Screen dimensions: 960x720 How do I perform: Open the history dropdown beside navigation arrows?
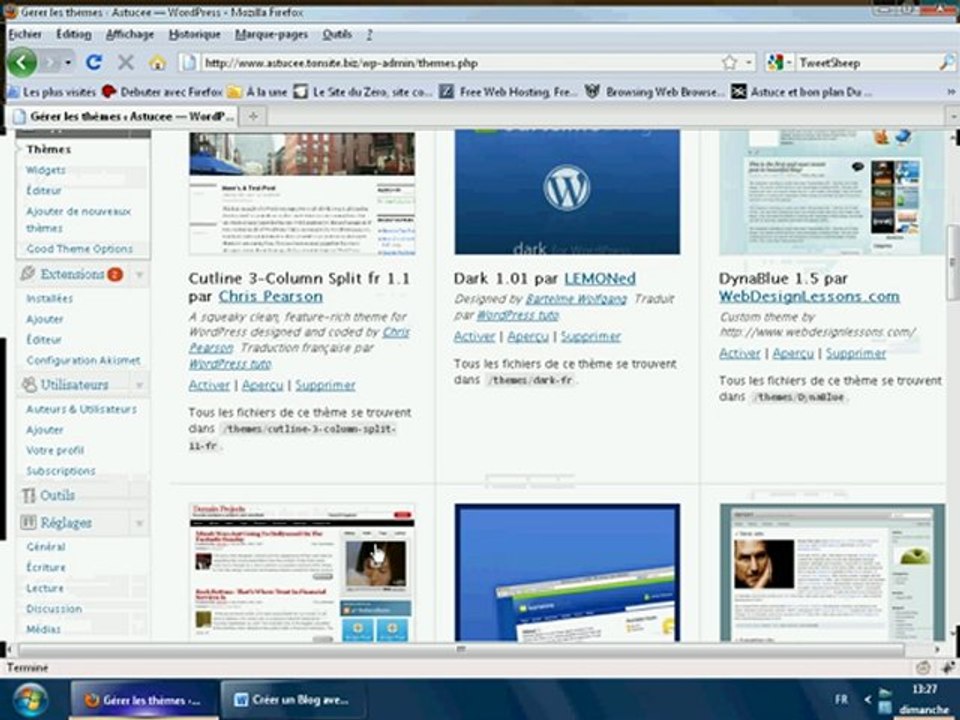tap(68, 62)
